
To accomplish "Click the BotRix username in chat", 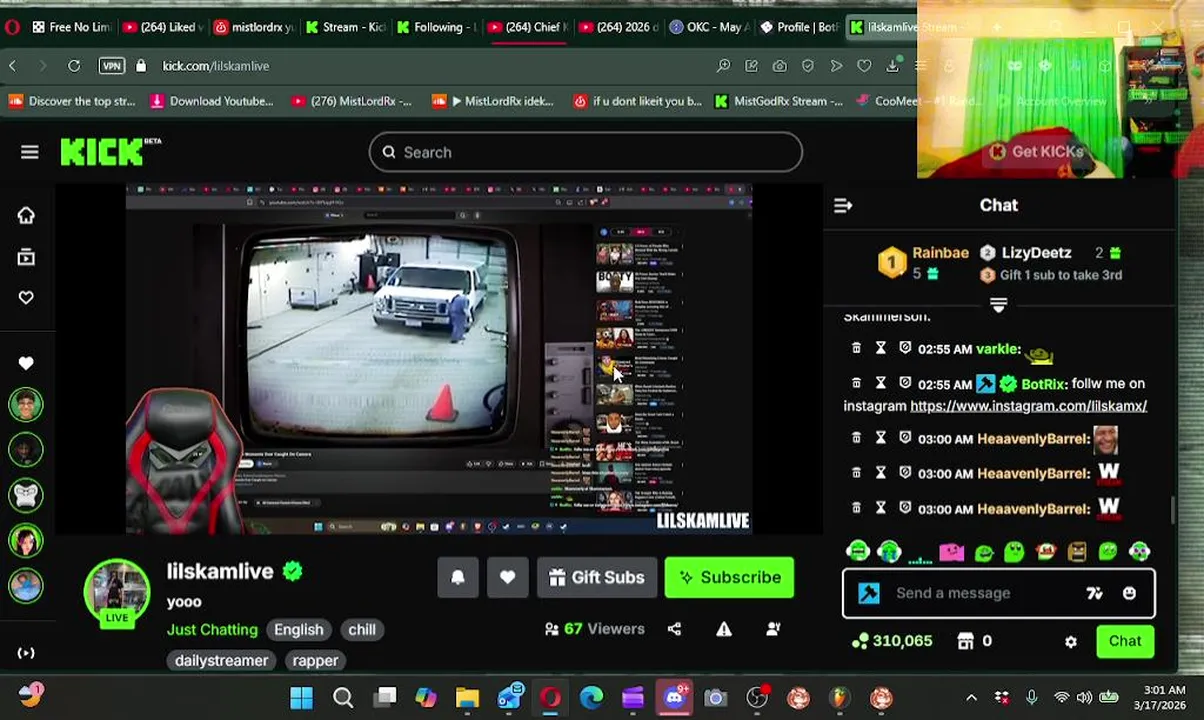I will click(1042, 384).
